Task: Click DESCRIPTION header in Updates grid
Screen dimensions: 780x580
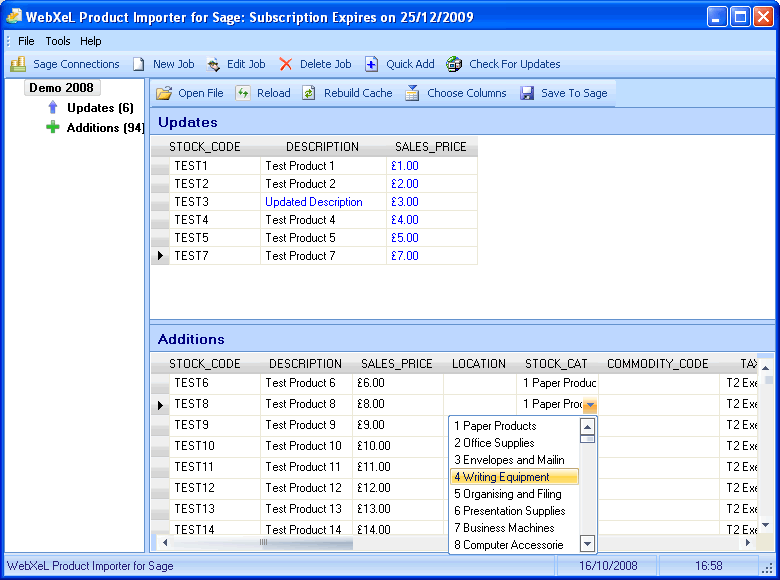Action: (x=322, y=147)
